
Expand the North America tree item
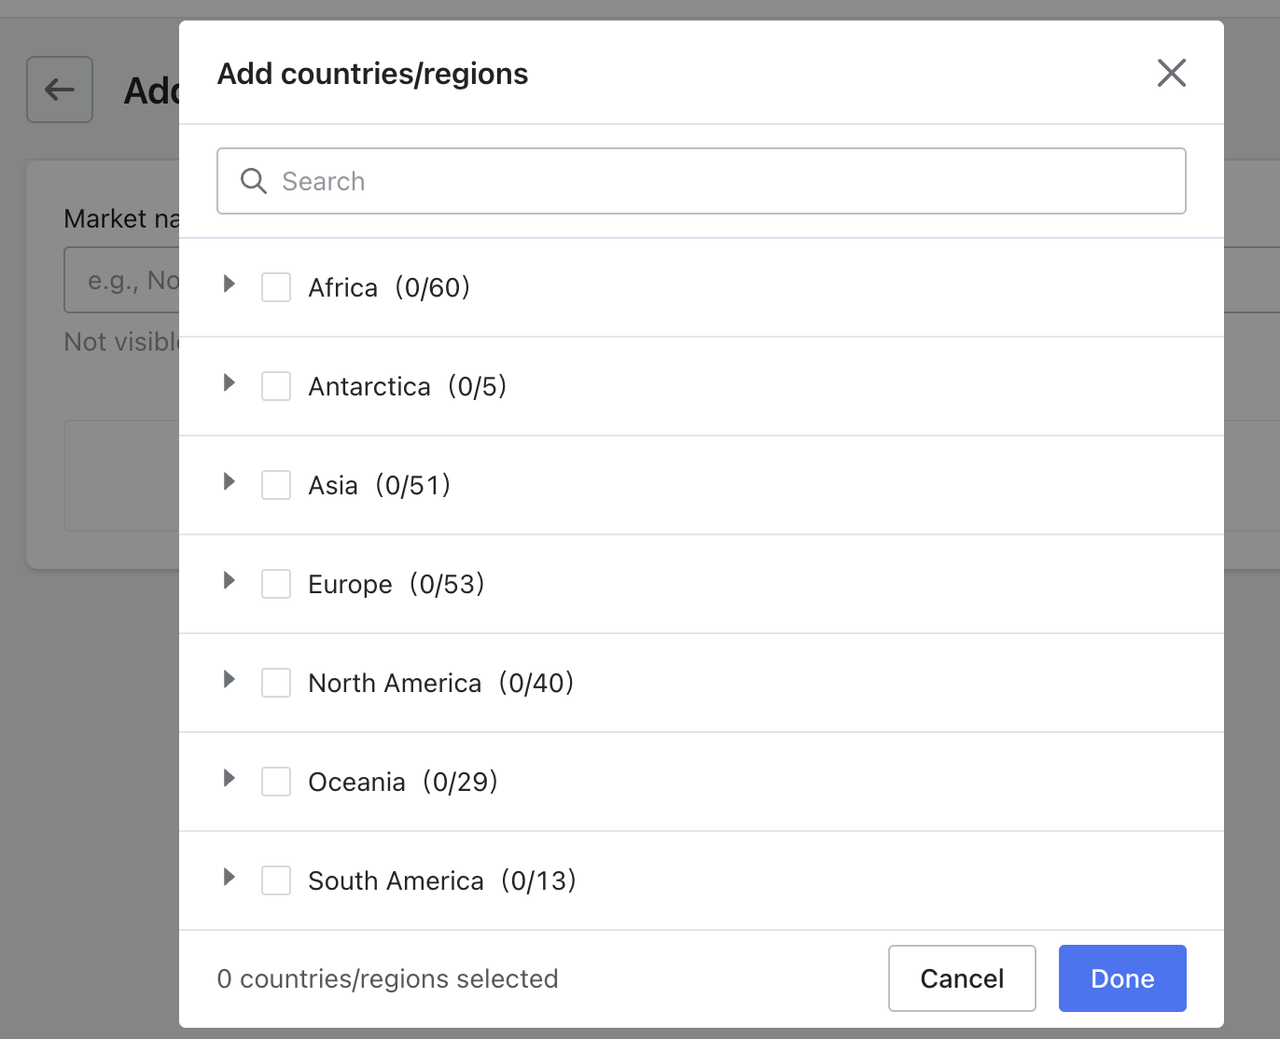click(228, 682)
